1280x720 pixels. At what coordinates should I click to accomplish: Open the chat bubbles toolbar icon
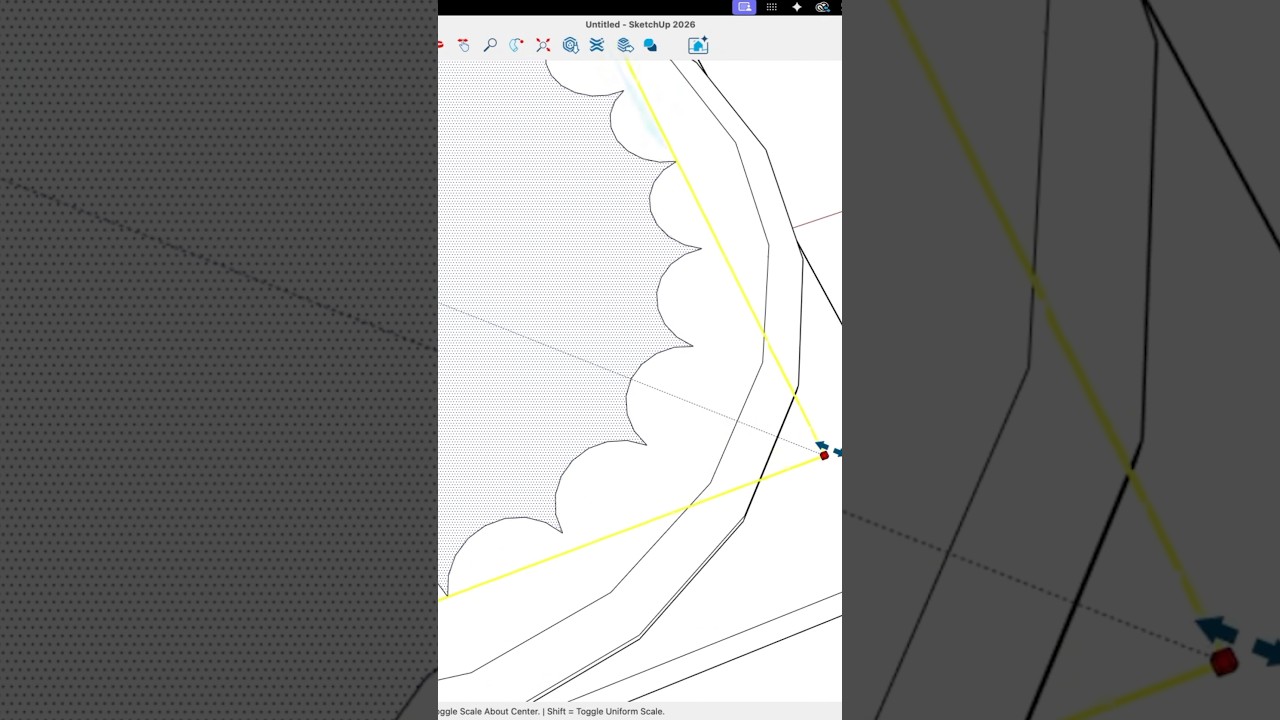[651, 45]
